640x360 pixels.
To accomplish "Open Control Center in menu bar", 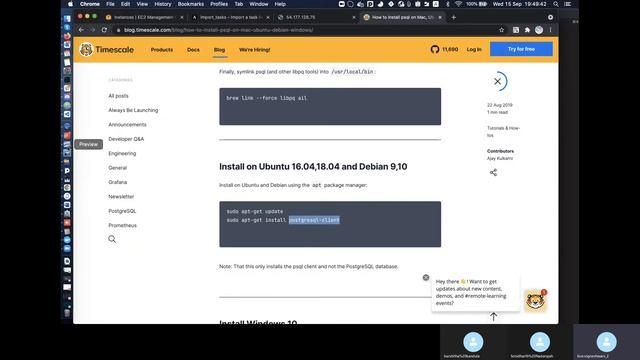I will pyautogui.click(x=567, y=4).
